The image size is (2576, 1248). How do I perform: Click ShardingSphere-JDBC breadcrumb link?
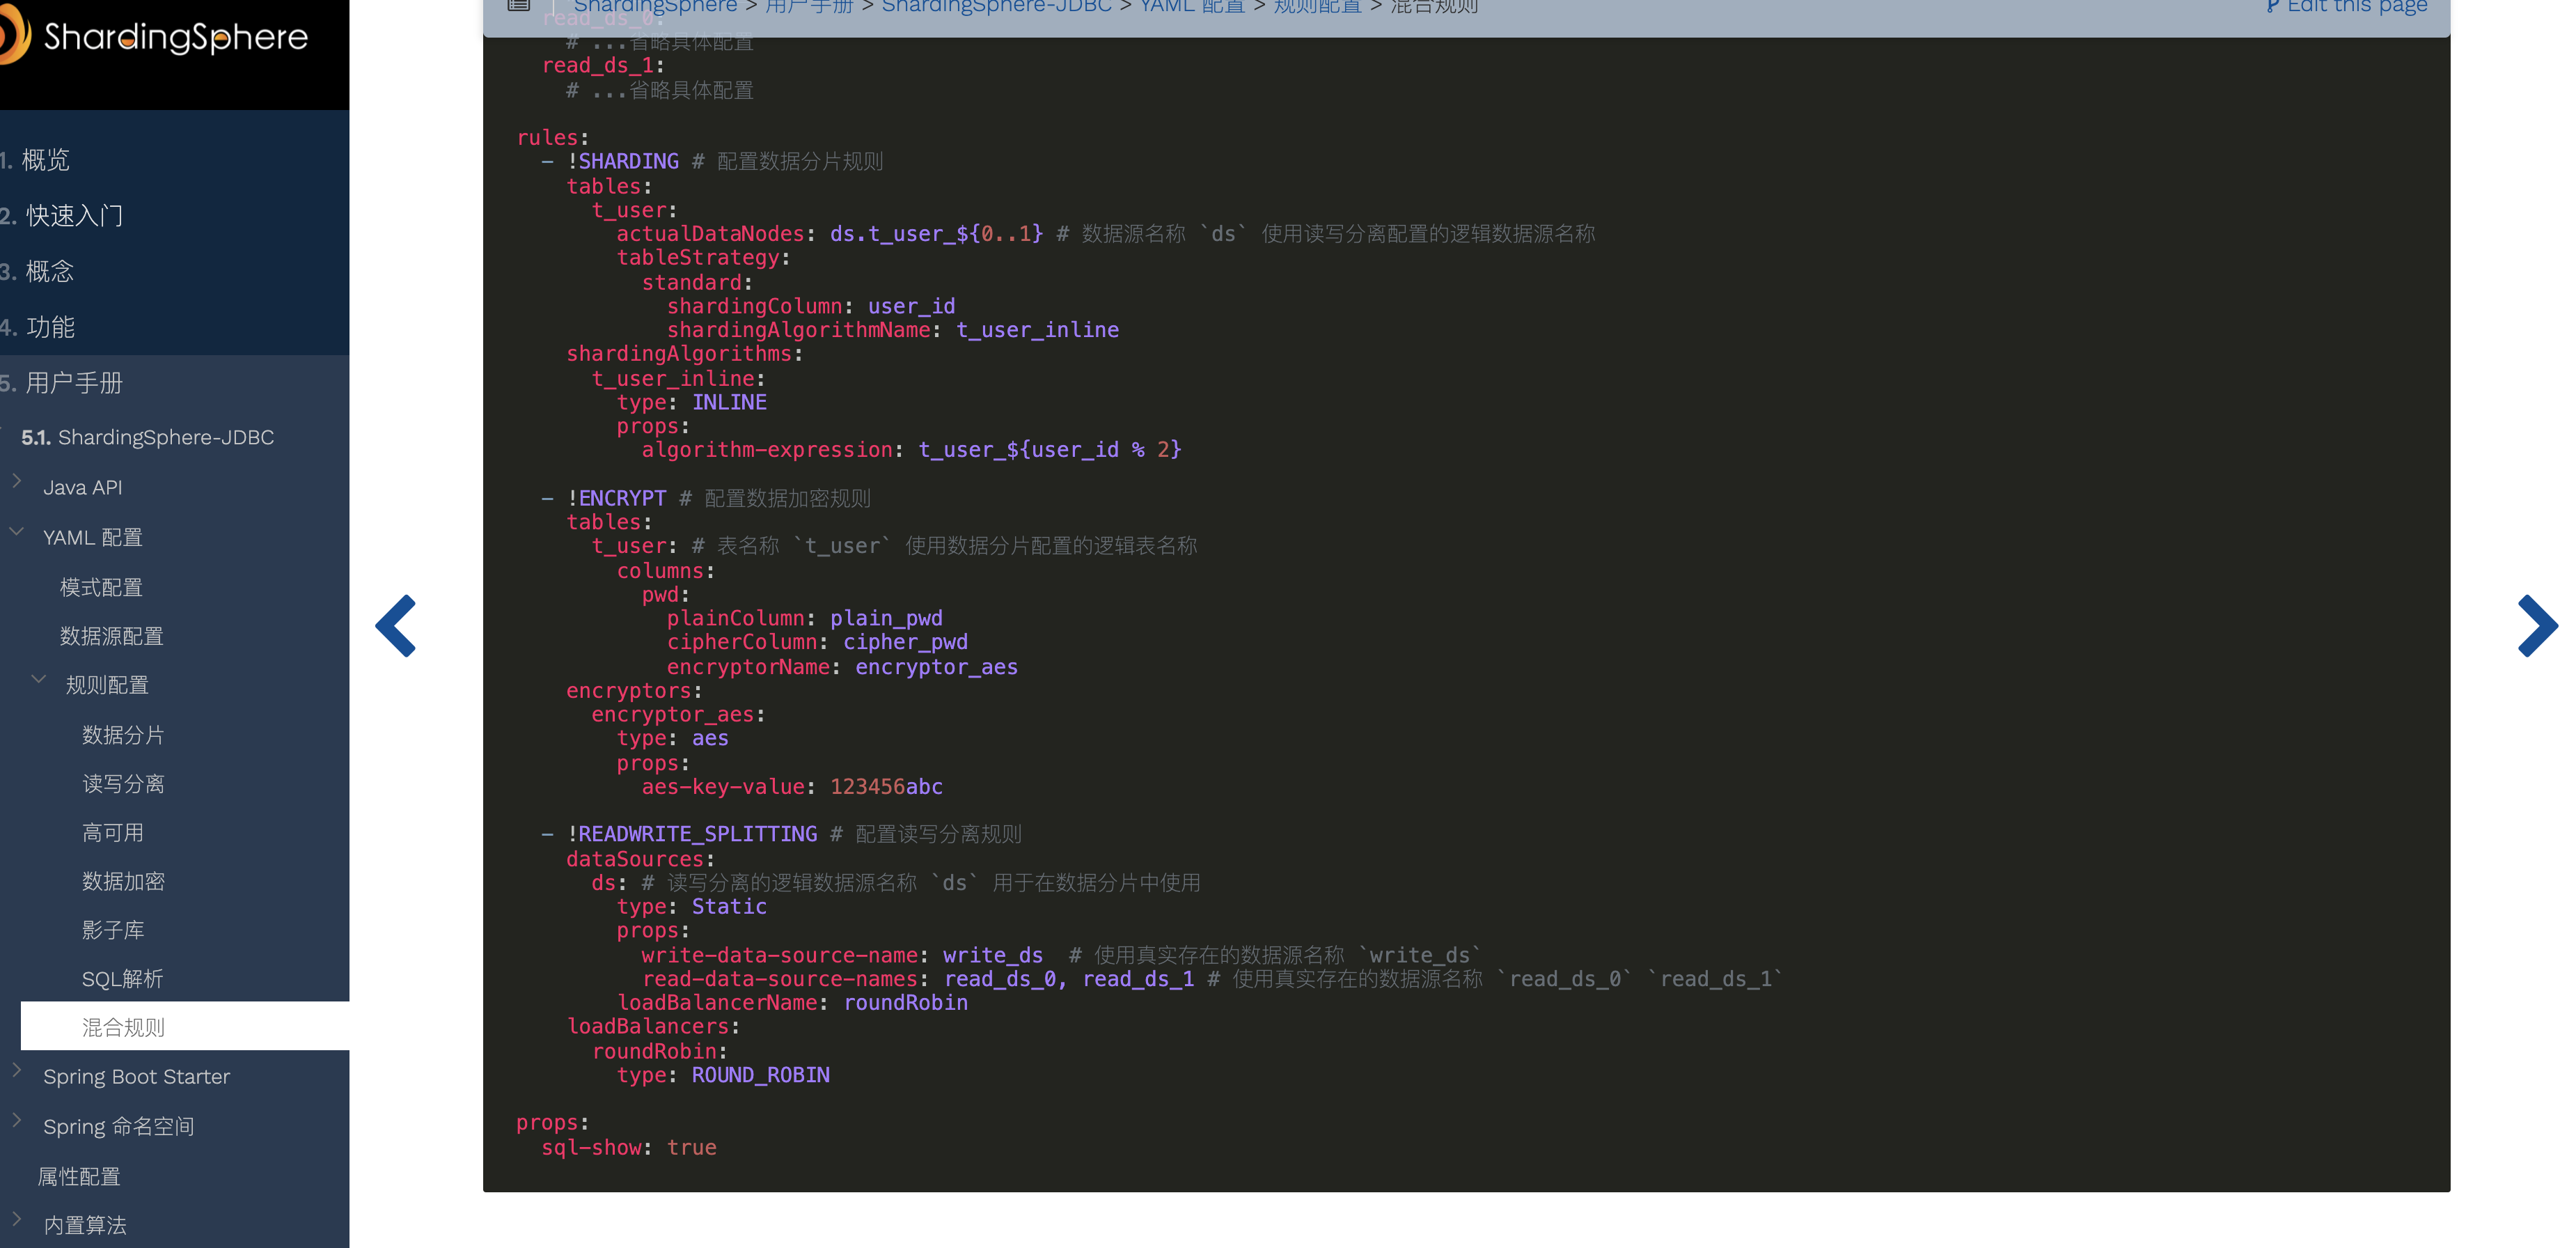click(996, 6)
